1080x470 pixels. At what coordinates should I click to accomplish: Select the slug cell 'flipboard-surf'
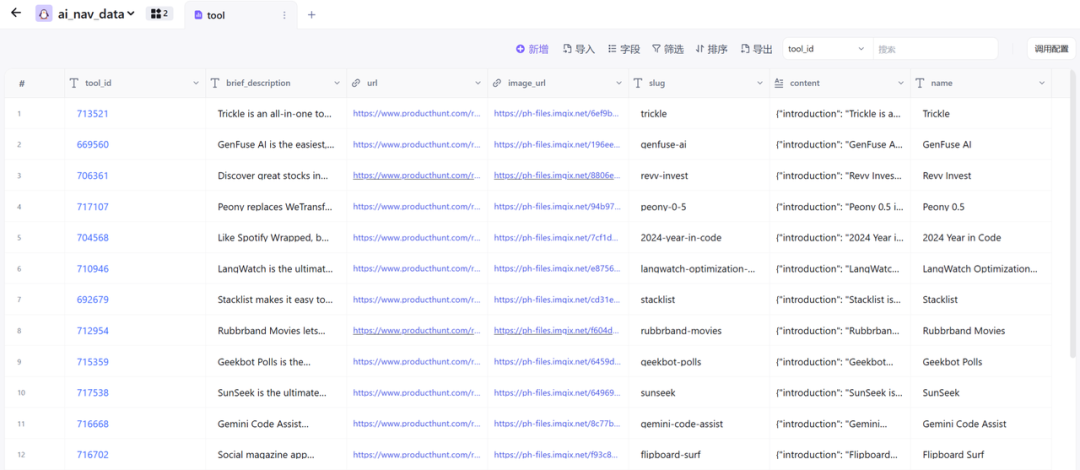(x=699, y=455)
